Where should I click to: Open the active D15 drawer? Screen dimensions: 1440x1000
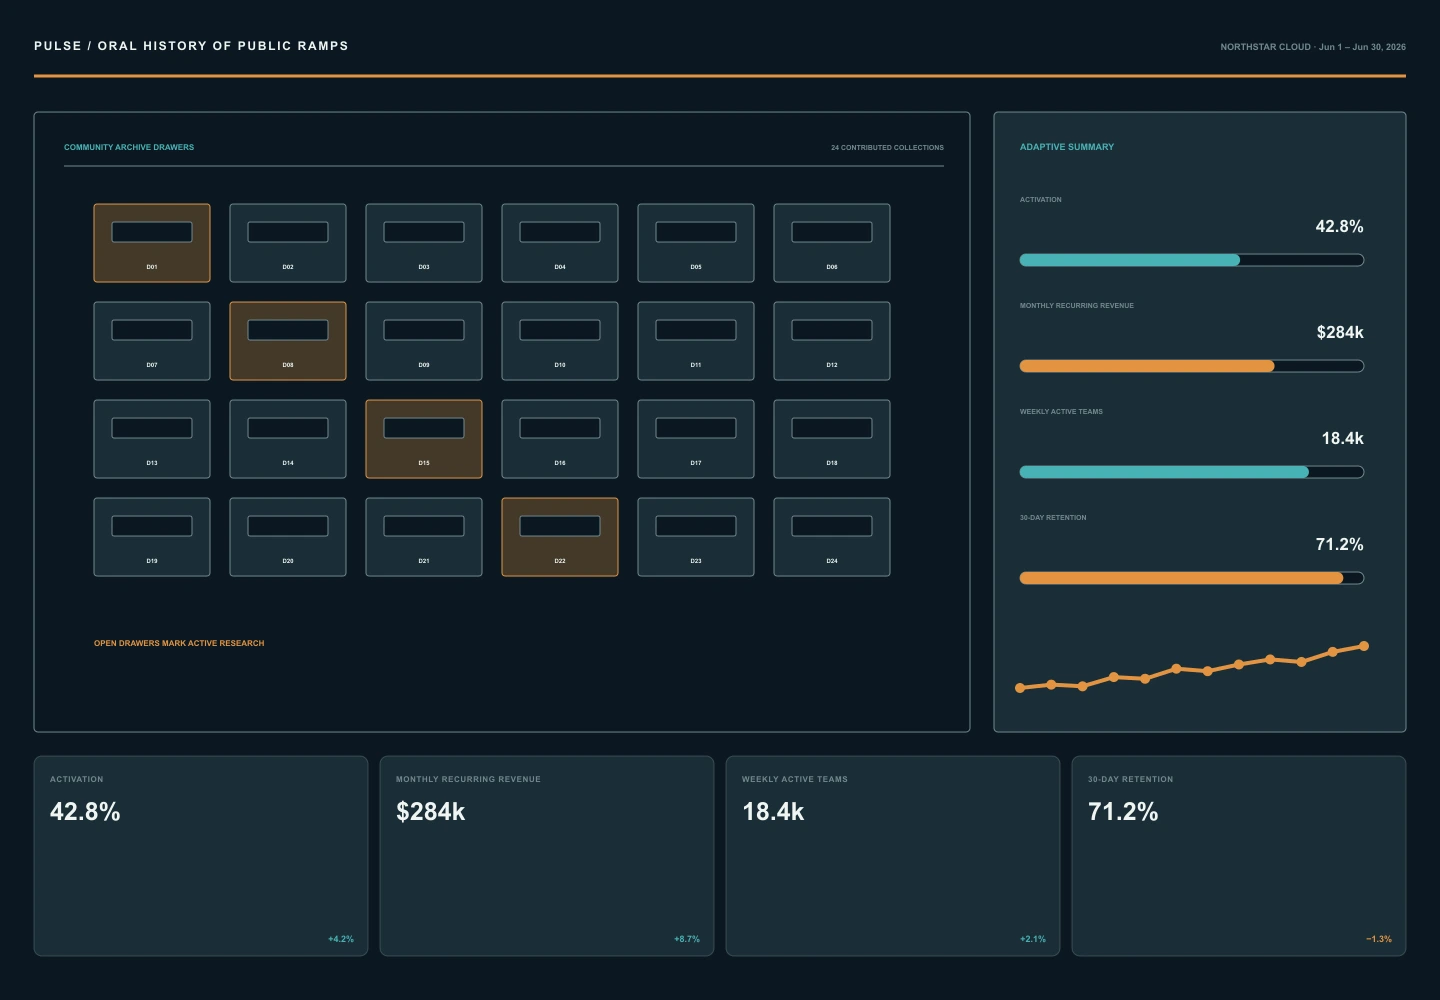click(x=424, y=439)
